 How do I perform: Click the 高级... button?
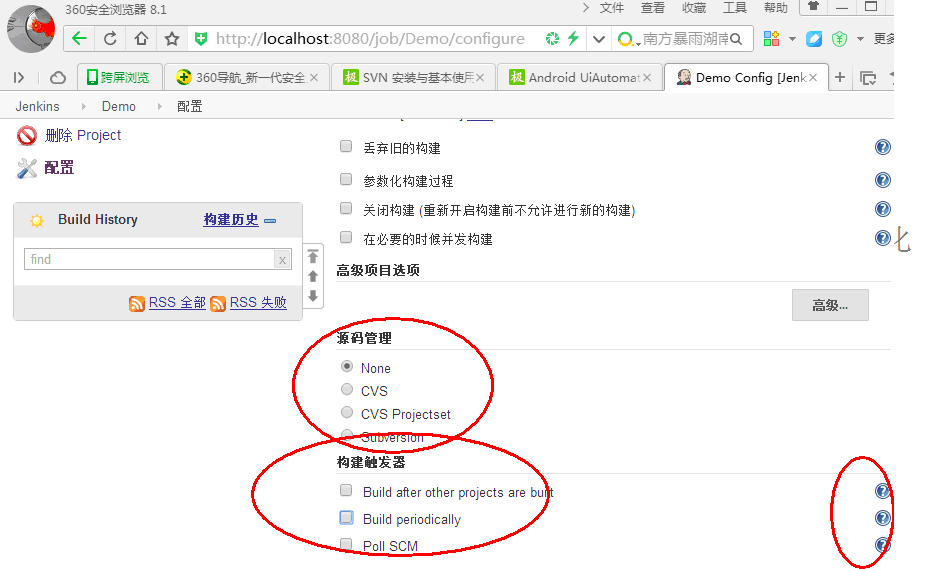[830, 305]
